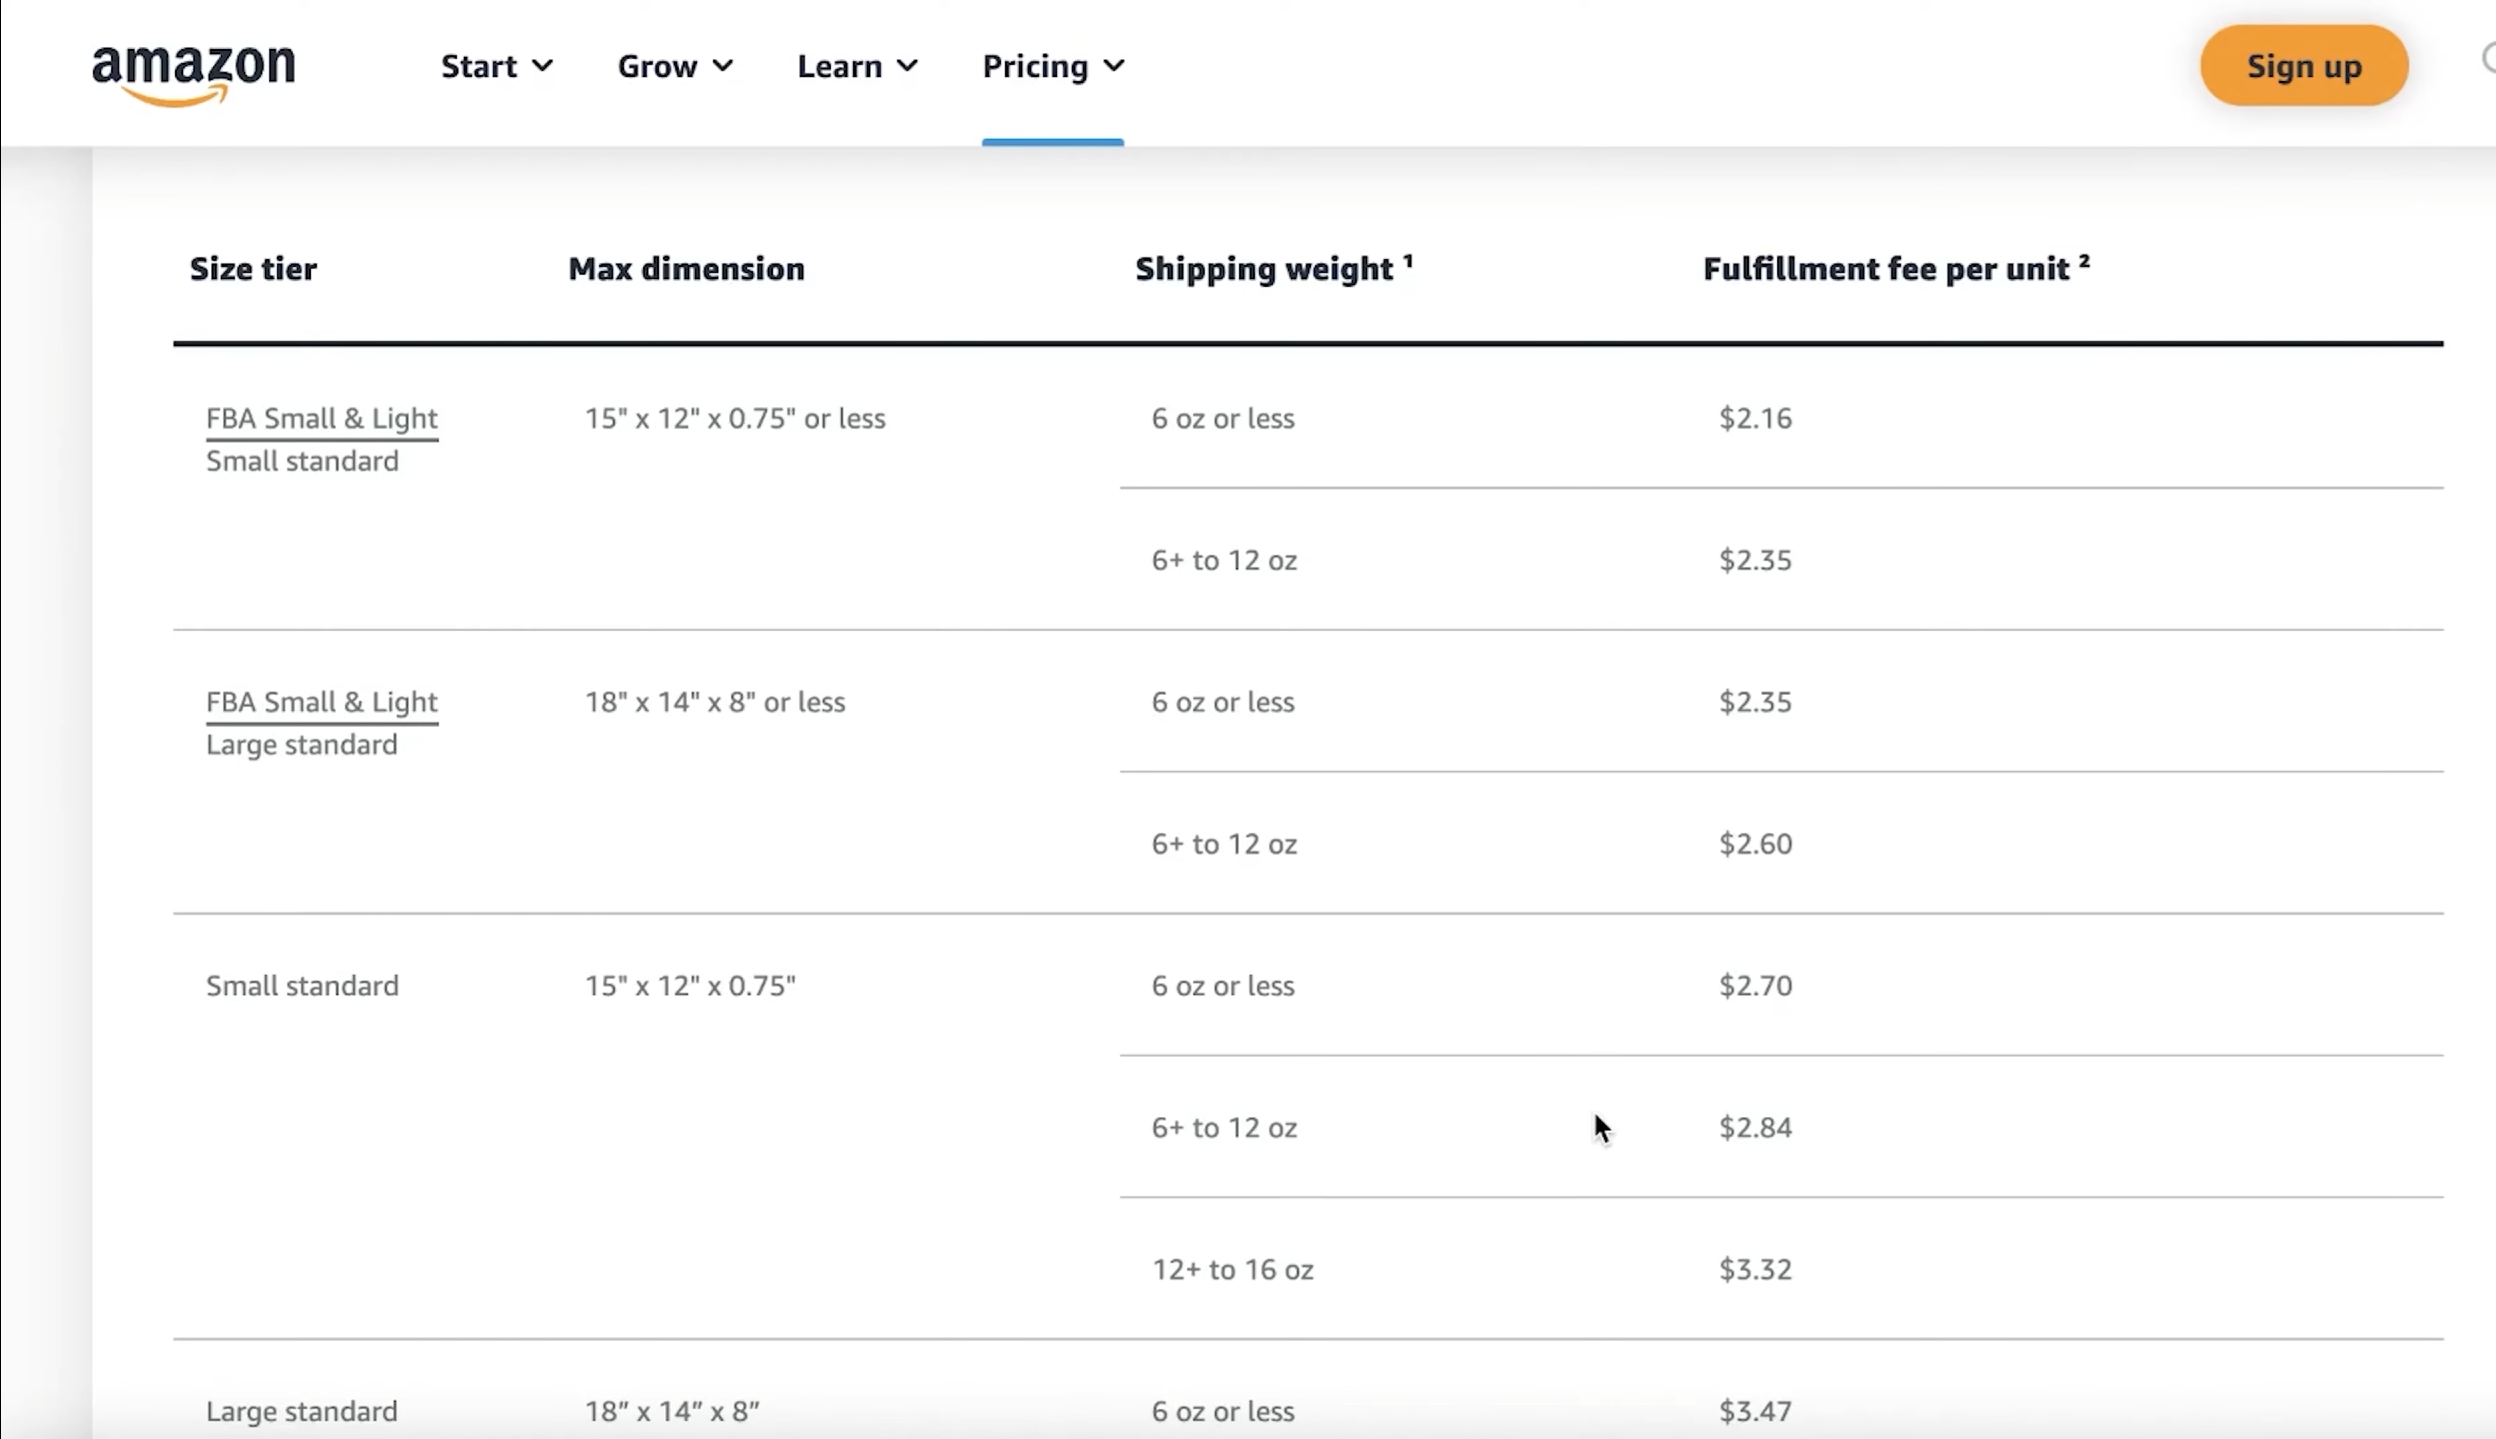Expand the chevron next to Pricing
This screenshot has height=1439, width=2496.
1114,66
